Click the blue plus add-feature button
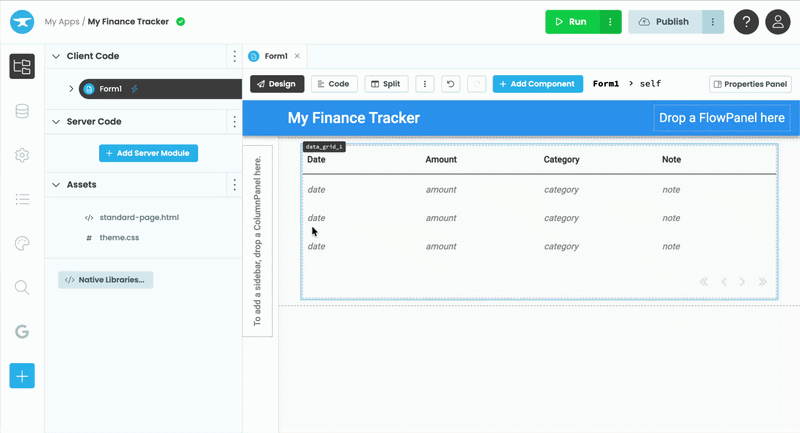This screenshot has height=433, width=800. pyautogui.click(x=22, y=376)
